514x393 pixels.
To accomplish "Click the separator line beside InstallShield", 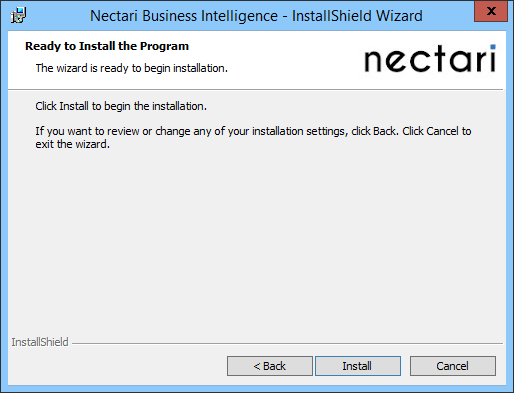I will (x=287, y=343).
